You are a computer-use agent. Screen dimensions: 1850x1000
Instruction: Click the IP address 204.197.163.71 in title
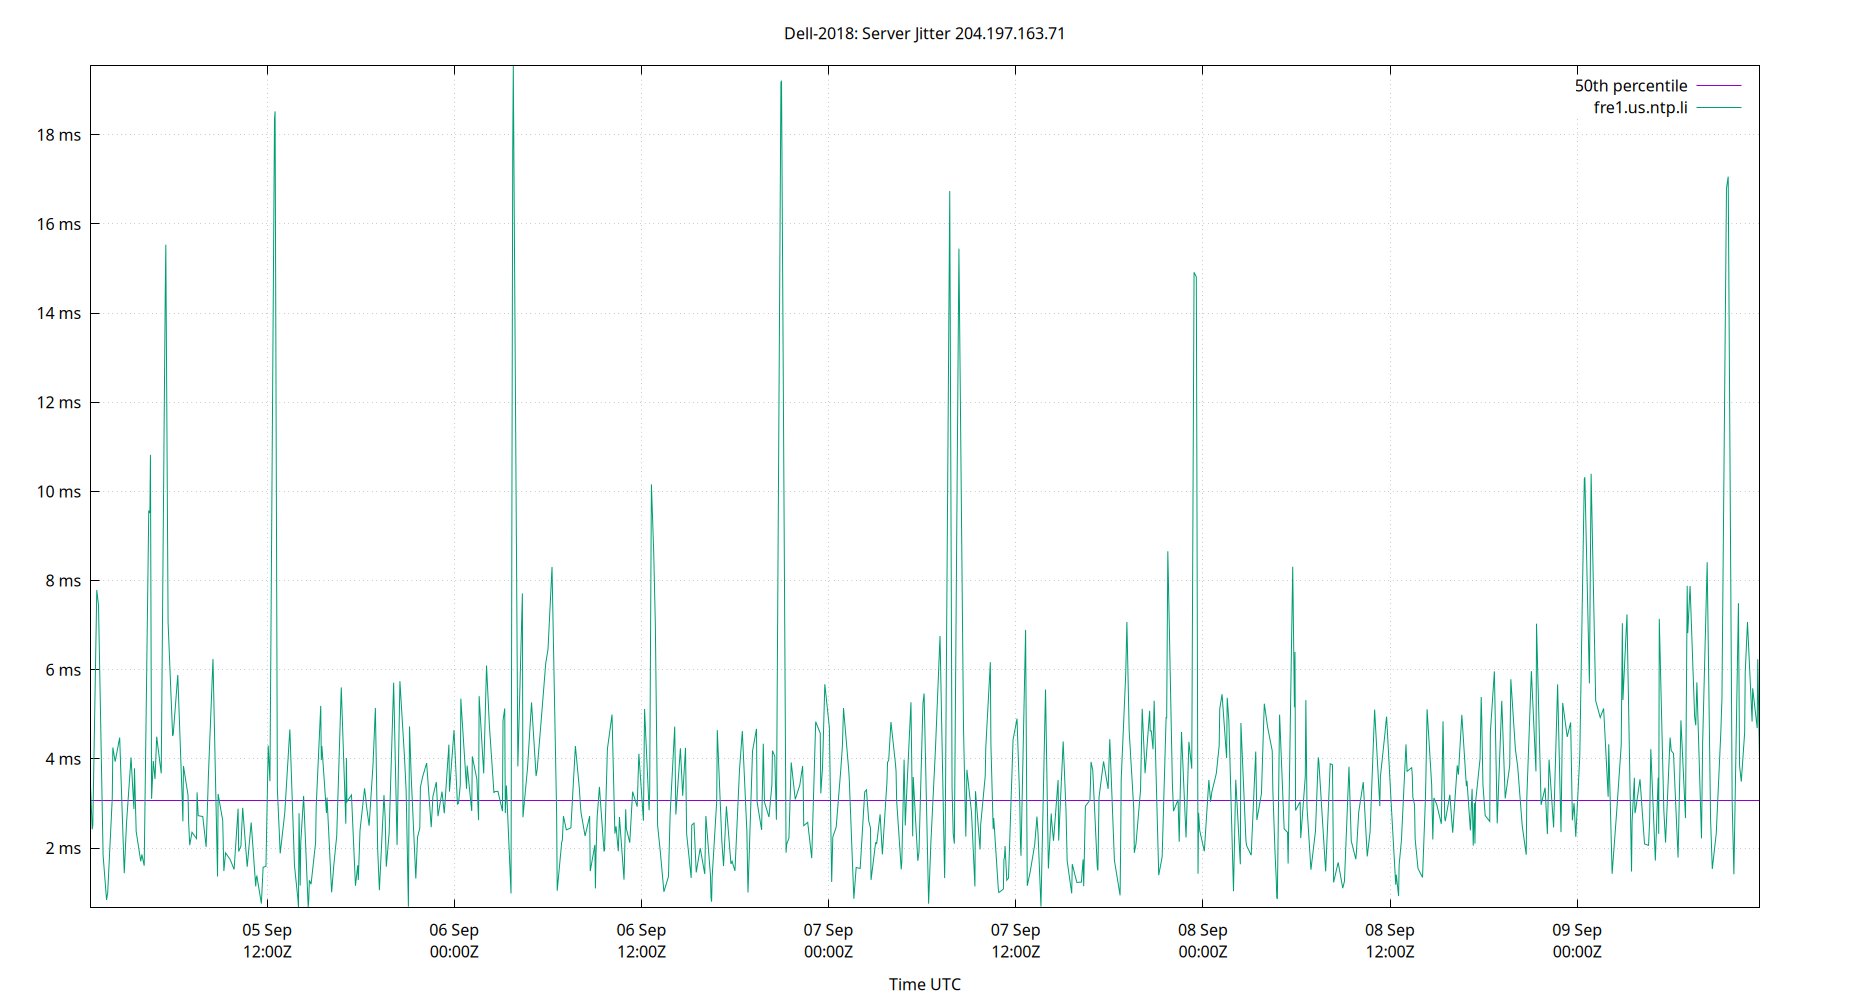[1010, 34]
